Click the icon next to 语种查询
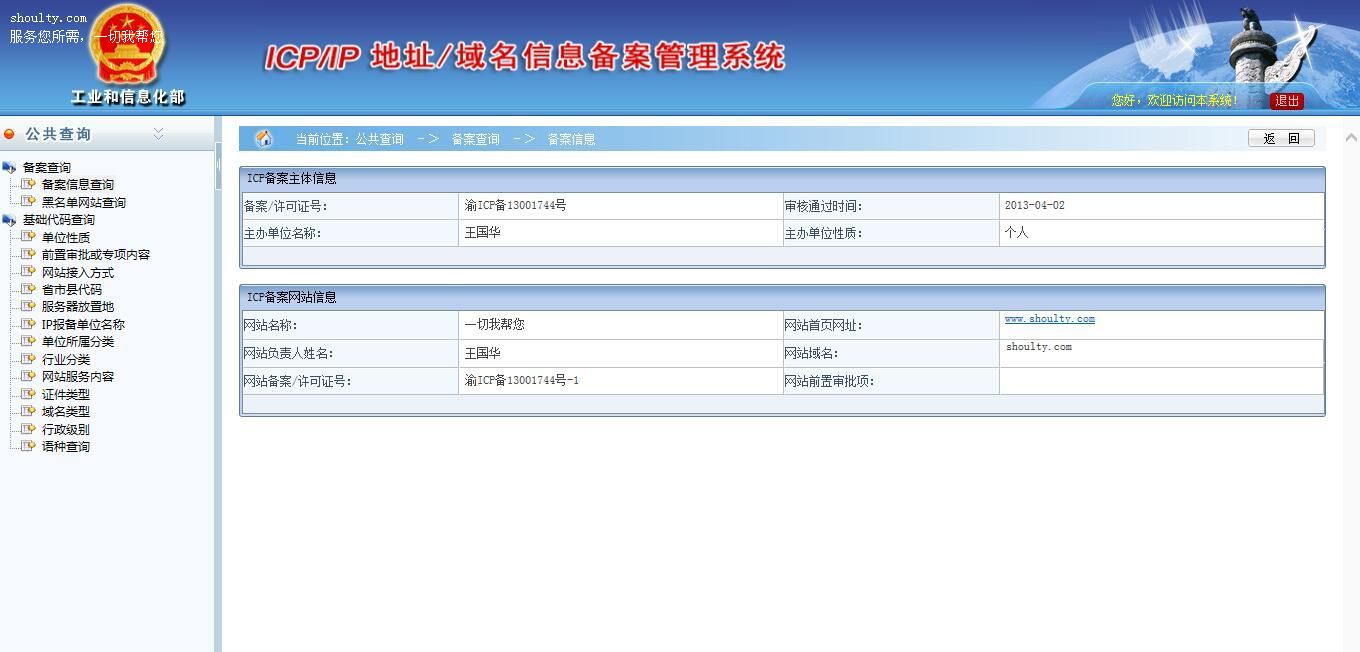Image resolution: width=1360 pixels, height=652 pixels. (x=28, y=446)
